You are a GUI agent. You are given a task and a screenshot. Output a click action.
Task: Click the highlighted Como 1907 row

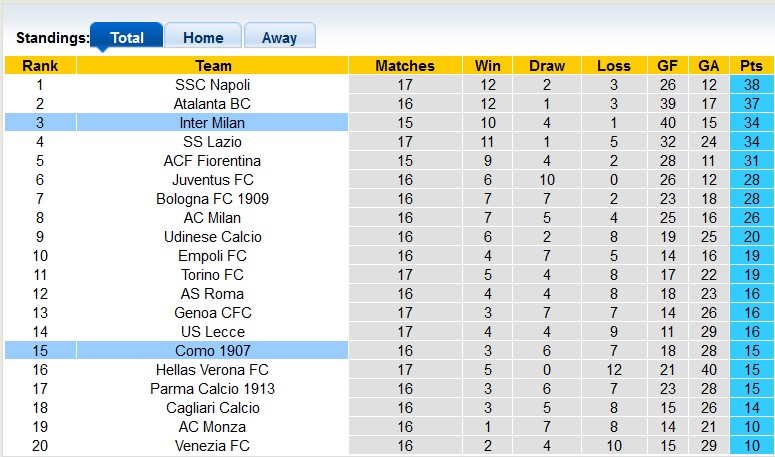click(x=213, y=351)
